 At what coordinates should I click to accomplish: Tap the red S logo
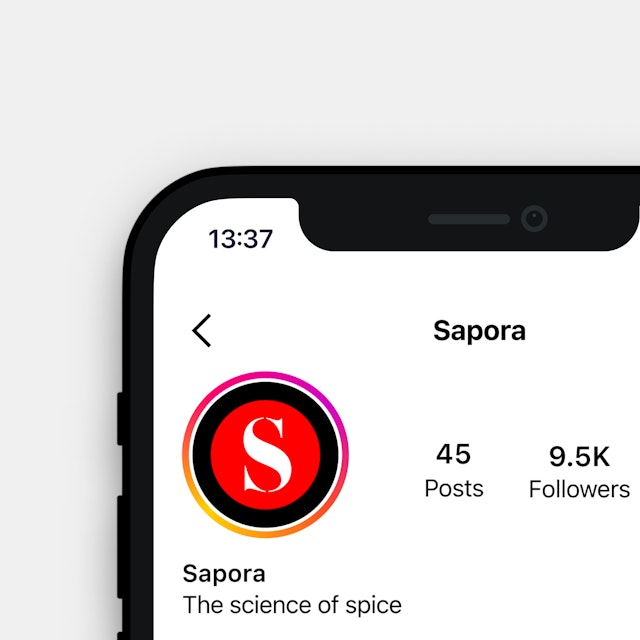[265, 455]
